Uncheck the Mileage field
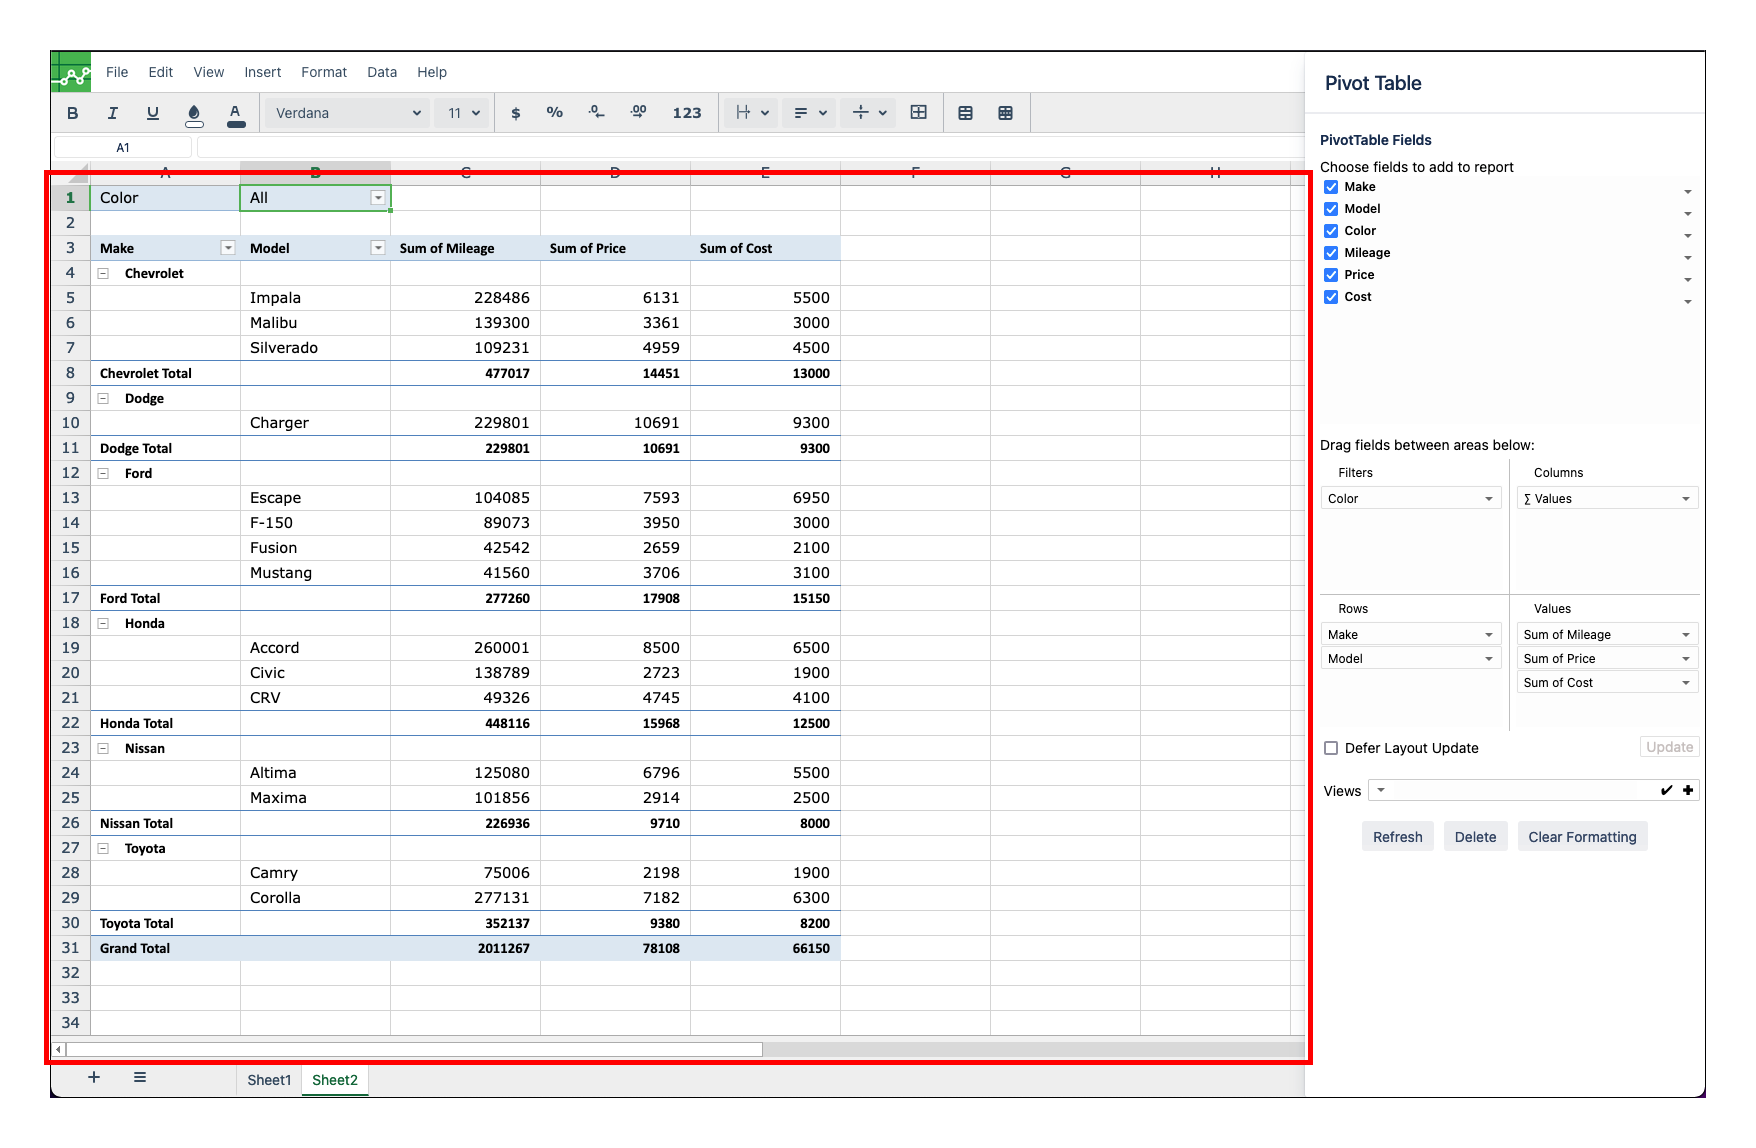 tap(1331, 252)
